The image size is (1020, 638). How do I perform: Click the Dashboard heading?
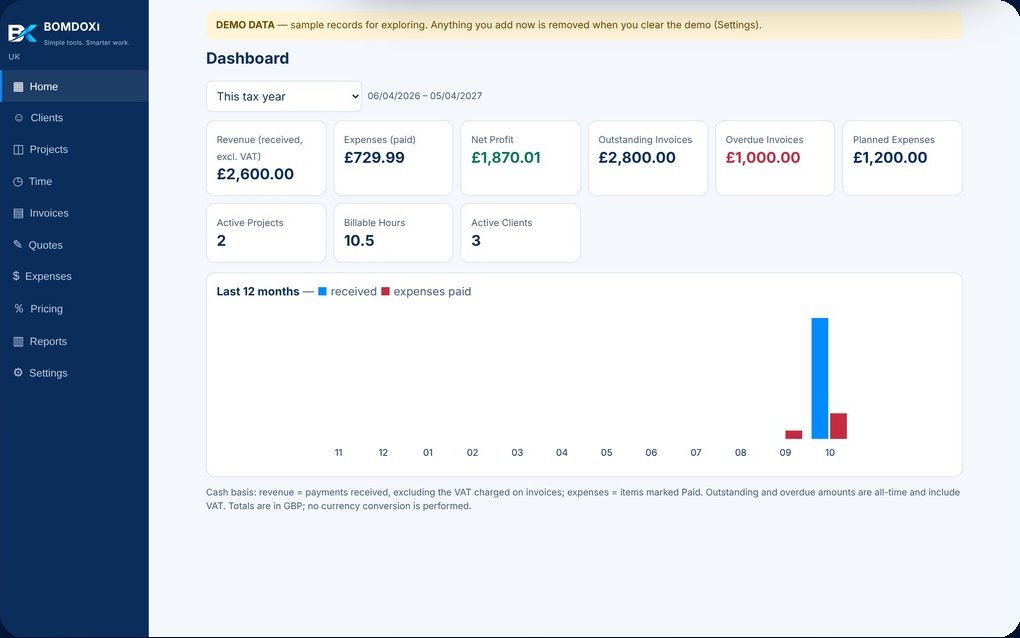[248, 59]
